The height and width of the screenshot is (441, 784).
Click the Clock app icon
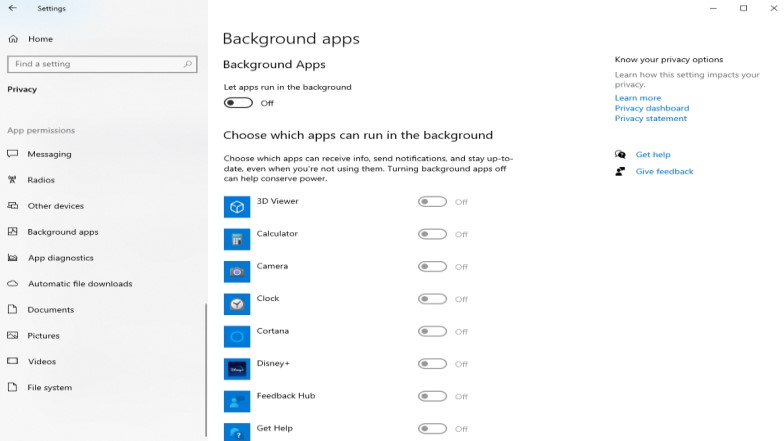coord(236,304)
